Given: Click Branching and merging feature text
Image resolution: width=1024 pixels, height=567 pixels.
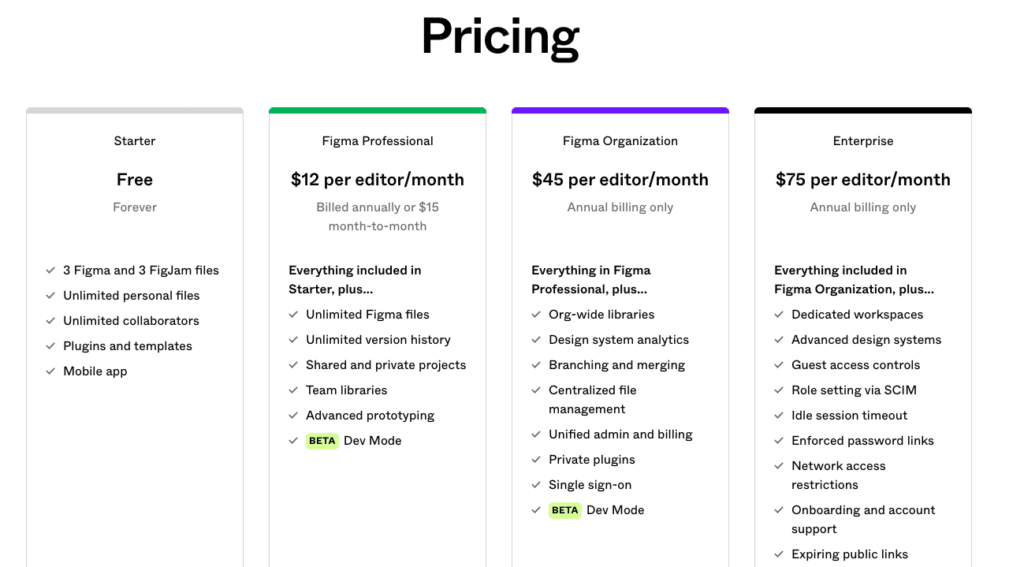Looking at the screenshot, I should click(x=616, y=365).
